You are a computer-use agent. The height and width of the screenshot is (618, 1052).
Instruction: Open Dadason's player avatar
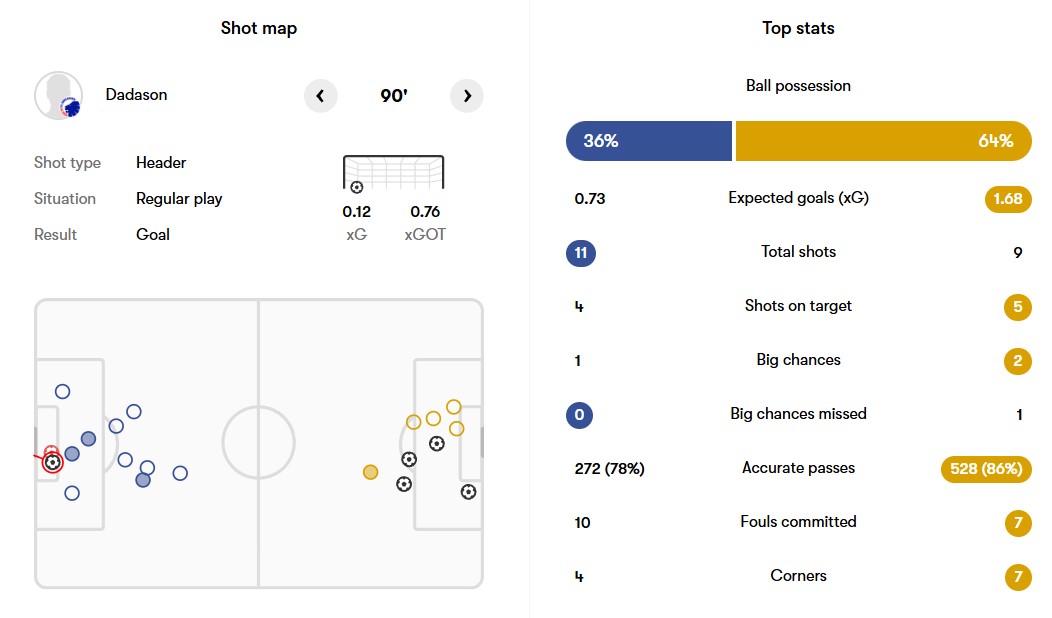[x=58, y=96]
